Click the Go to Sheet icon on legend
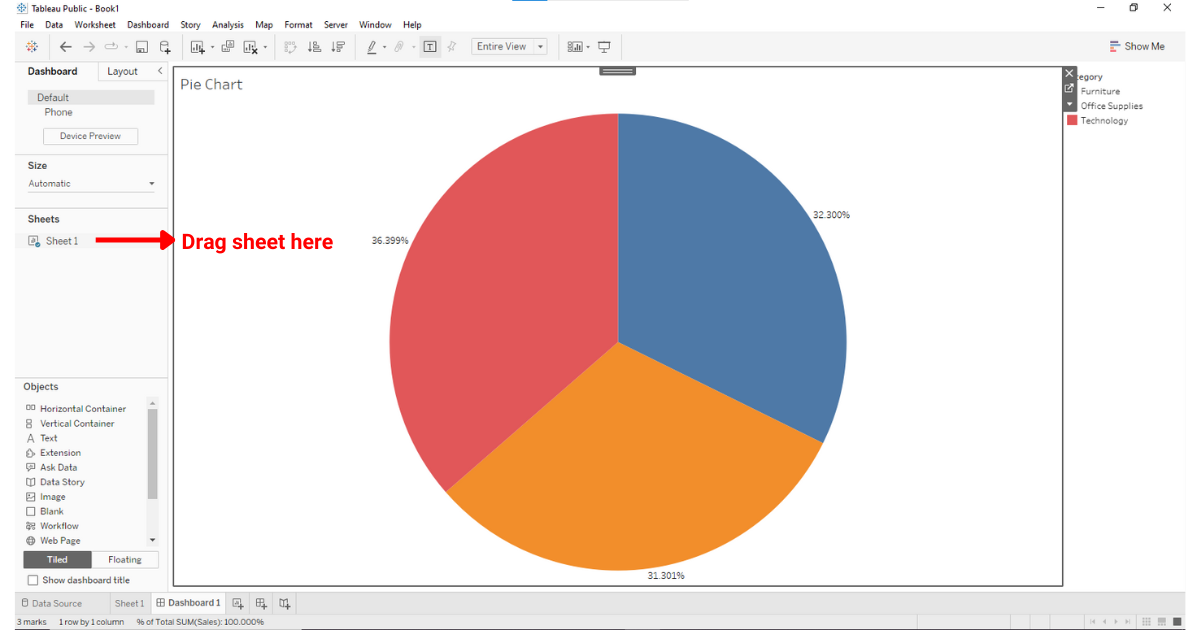 pos(1068,88)
